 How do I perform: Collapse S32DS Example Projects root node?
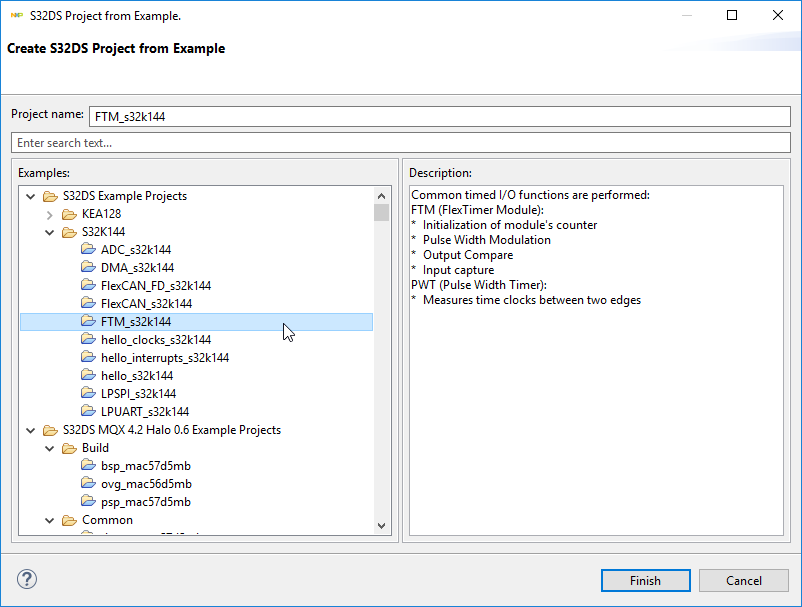[31, 196]
